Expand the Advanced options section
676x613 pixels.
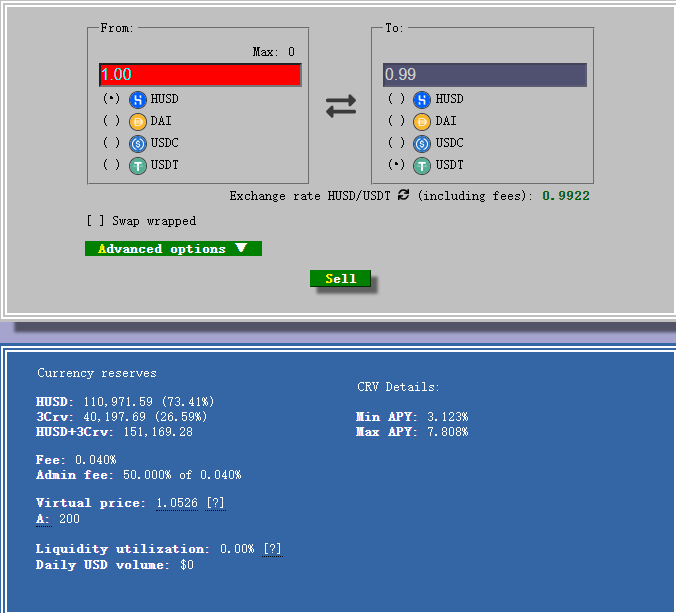click(173, 249)
